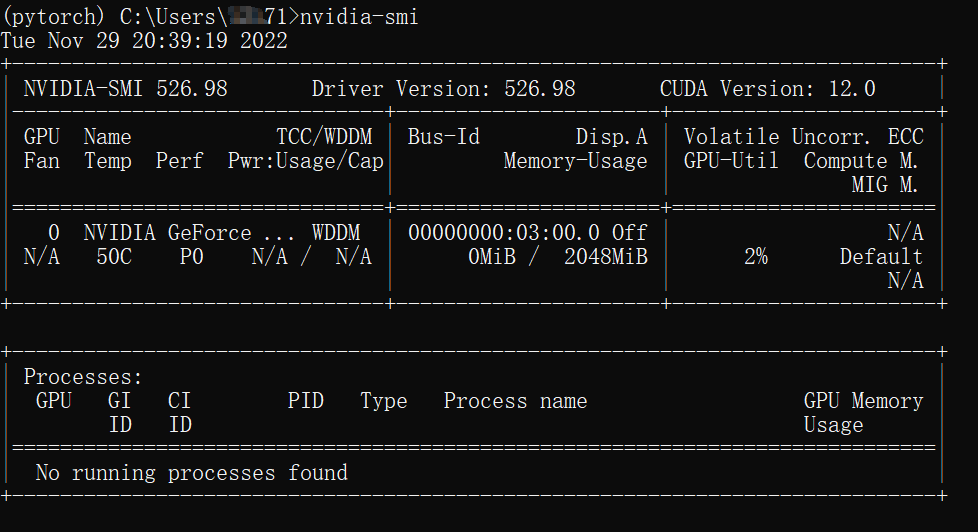Click the 'MIG M.' header text
This screenshot has height=532, width=978.
(x=884, y=185)
